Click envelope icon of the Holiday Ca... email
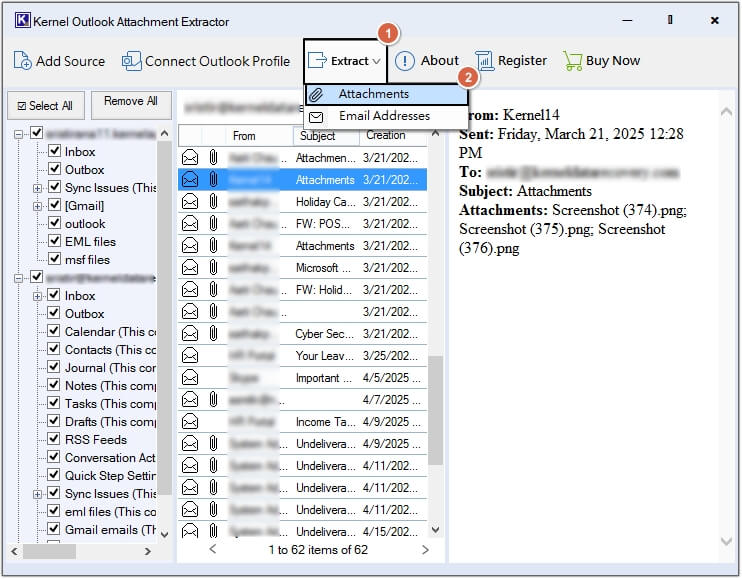Screen dimensions: 742x579 (x=190, y=202)
